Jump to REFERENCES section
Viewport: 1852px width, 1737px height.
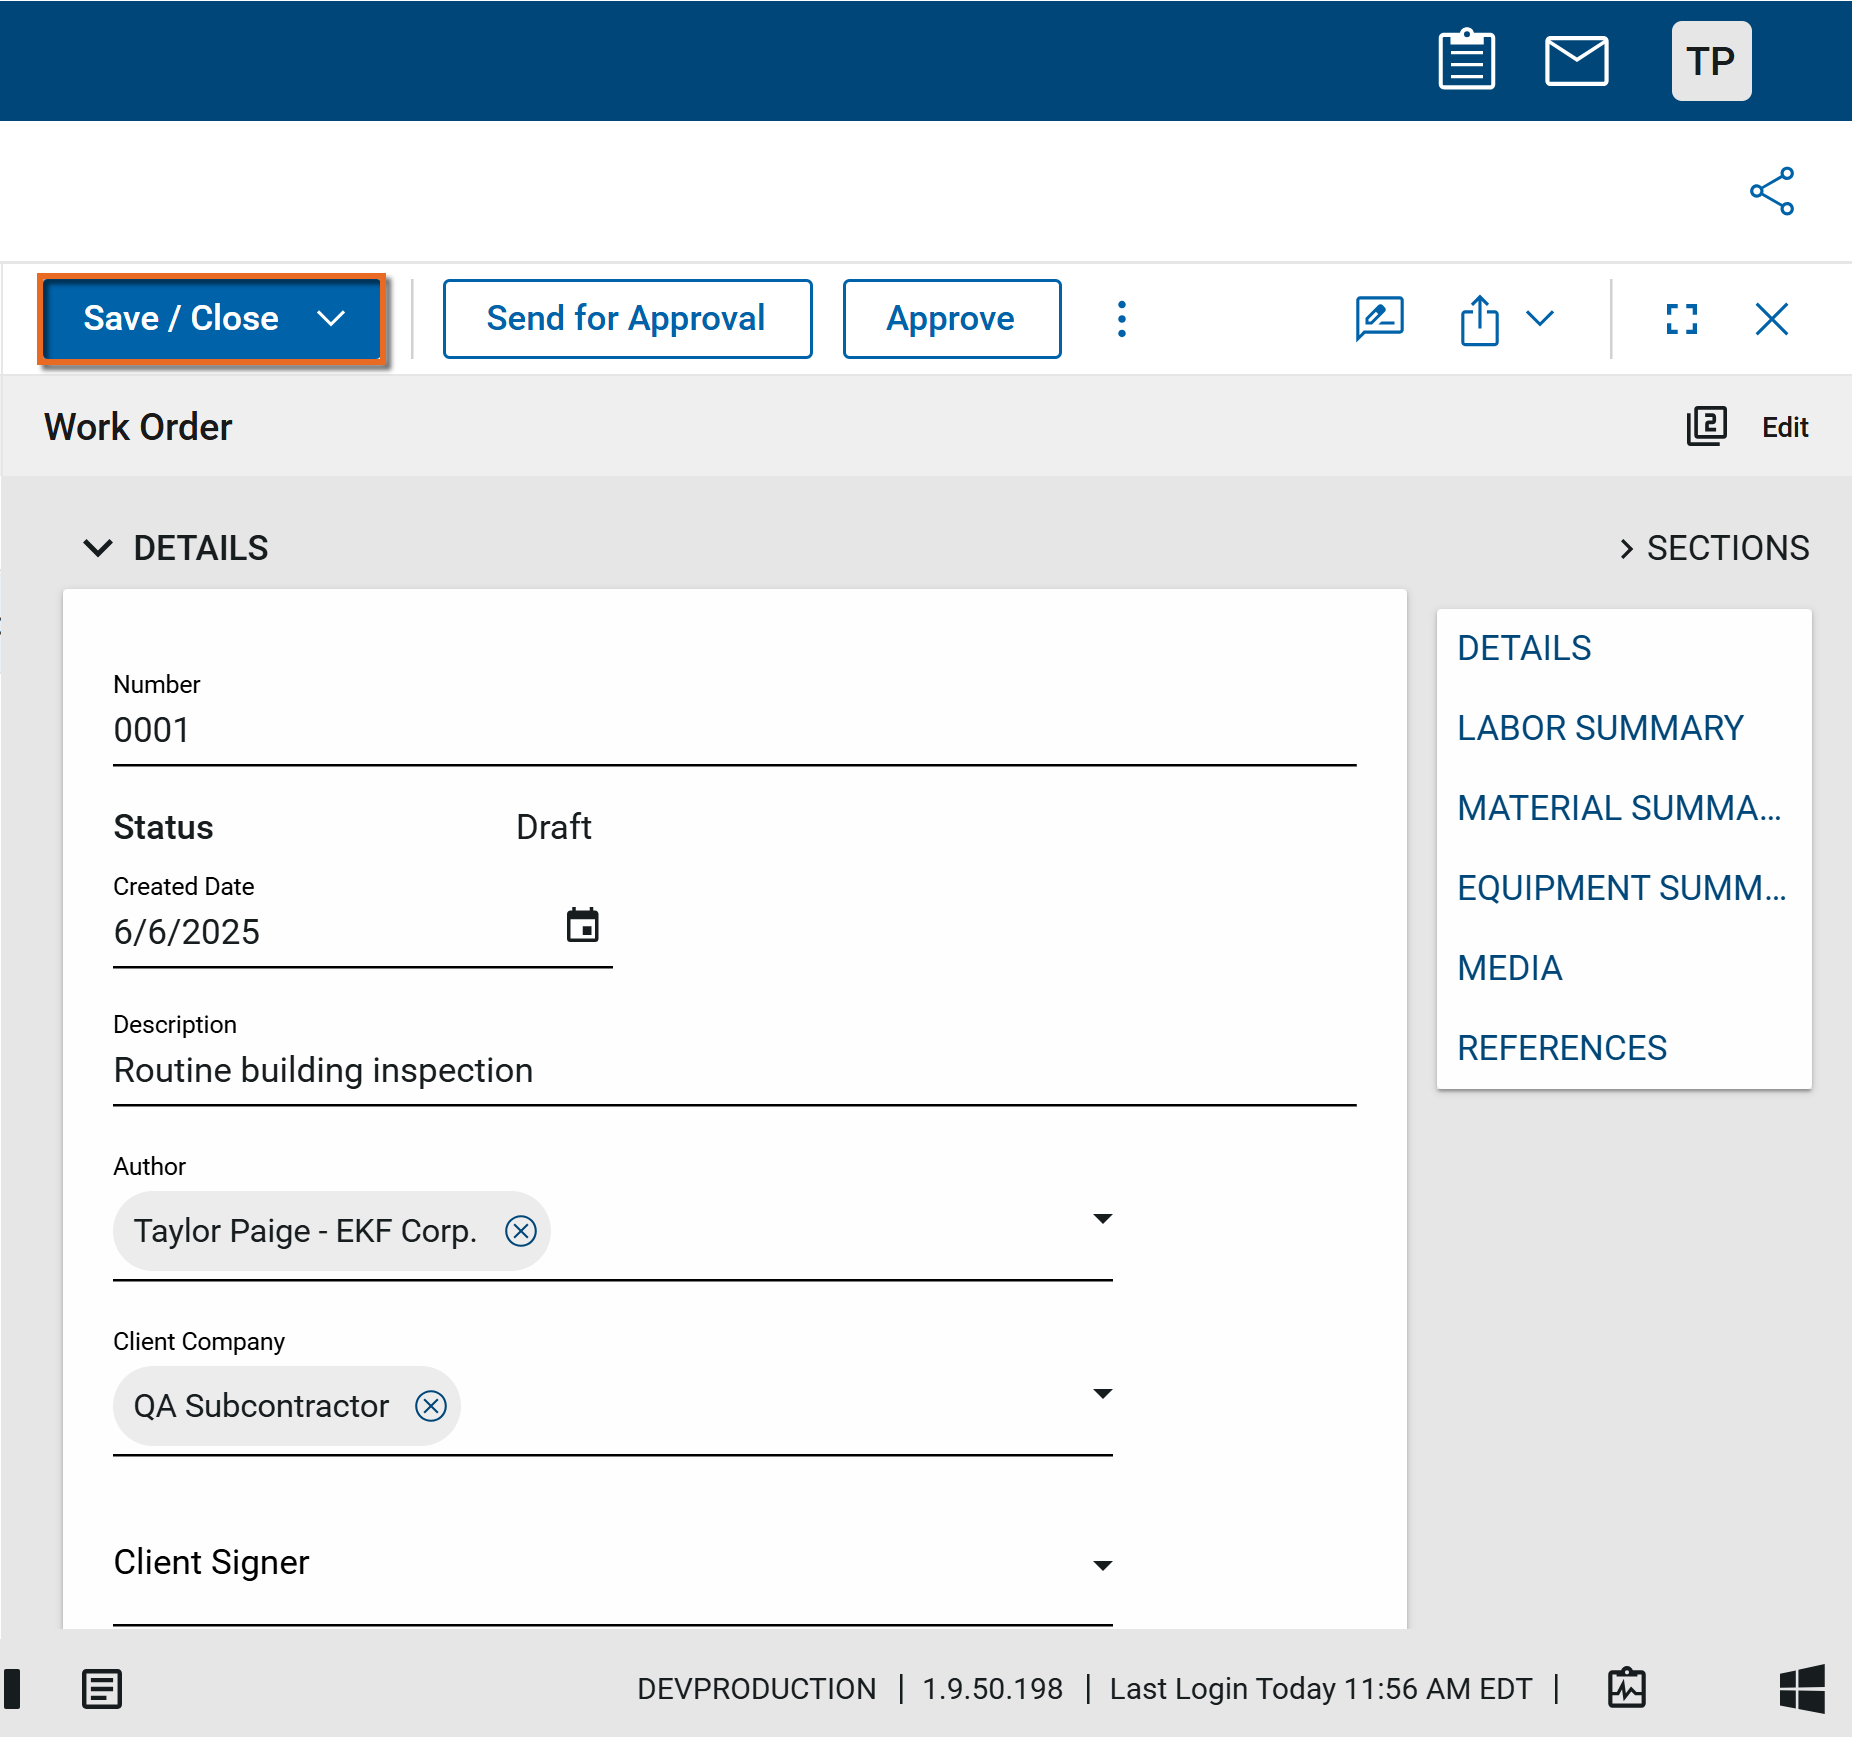pyautogui.click(x=1561, y=1048)
